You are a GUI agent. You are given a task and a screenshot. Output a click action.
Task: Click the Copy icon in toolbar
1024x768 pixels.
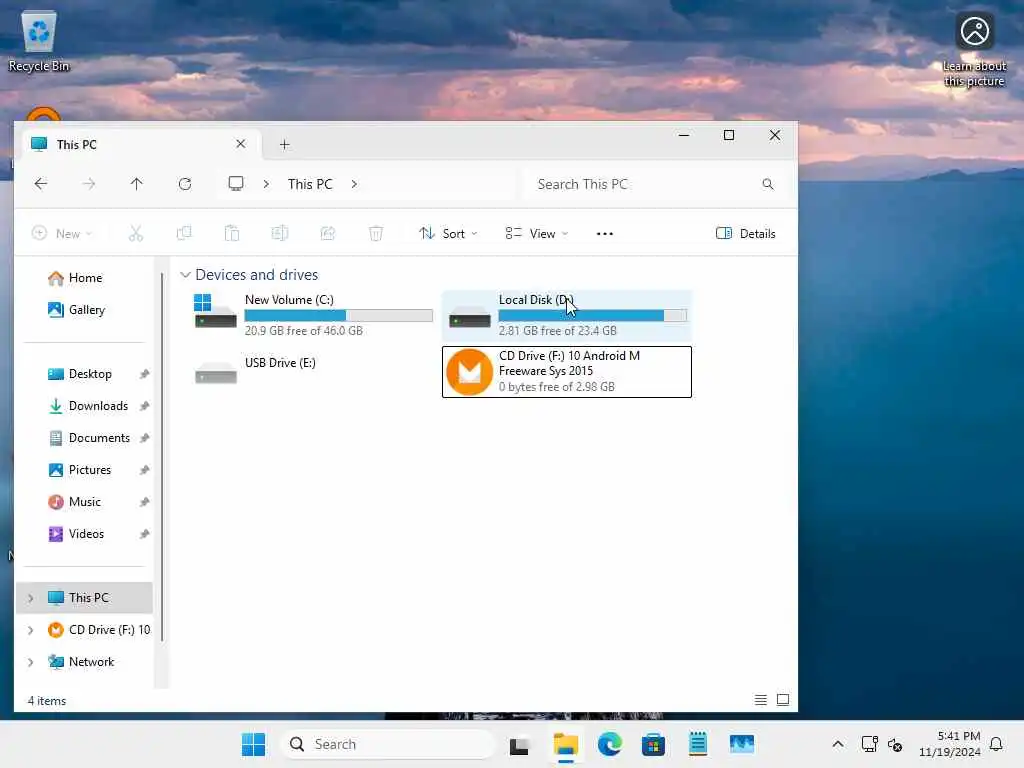(184, 233)
